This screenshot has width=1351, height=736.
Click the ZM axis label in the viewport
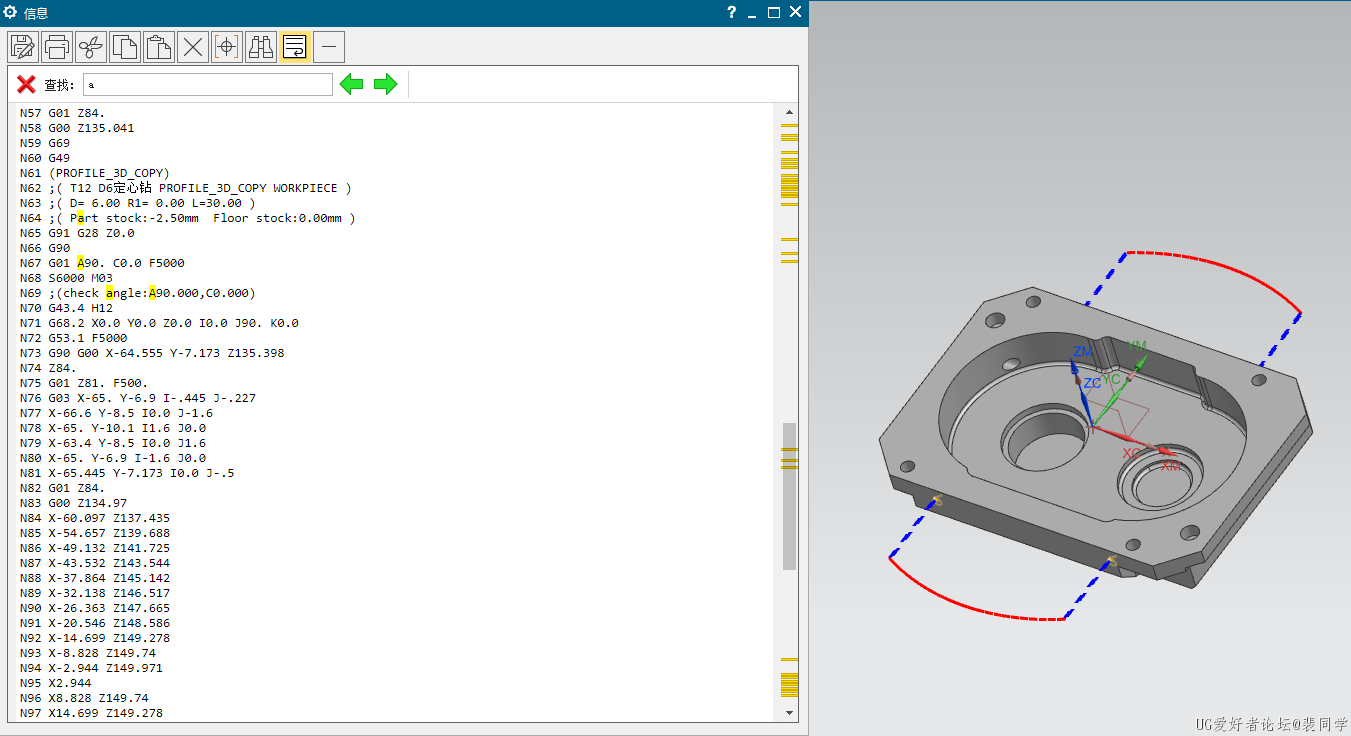point(1083,352)
